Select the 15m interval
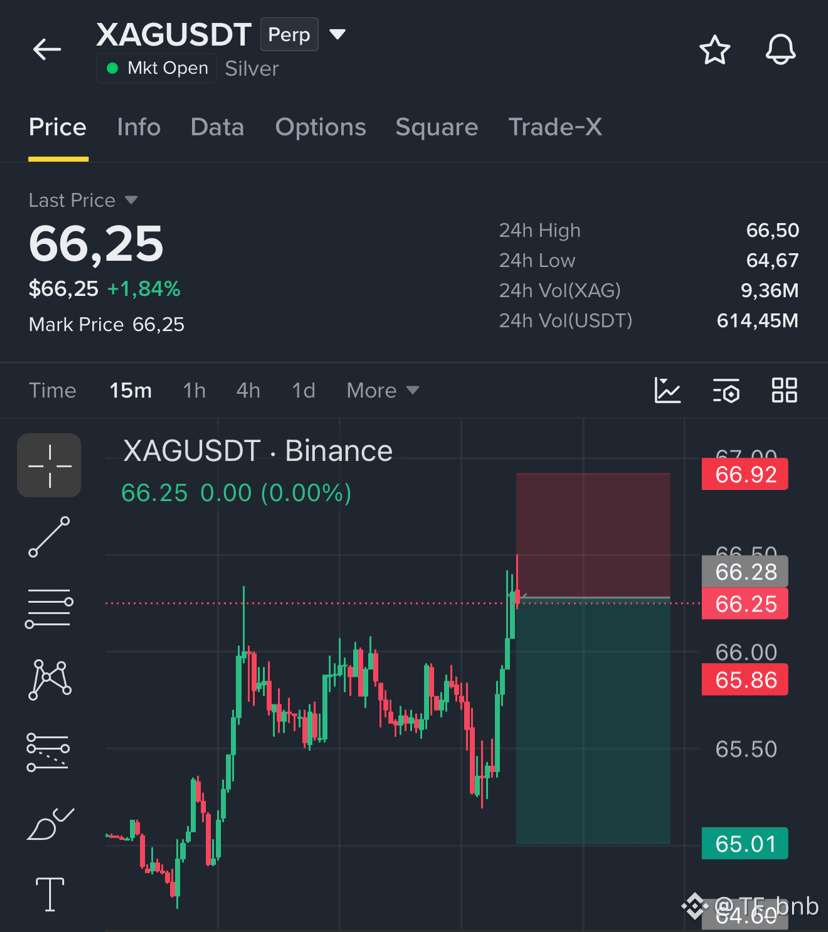Screen dimensions: 828x932 131,391
